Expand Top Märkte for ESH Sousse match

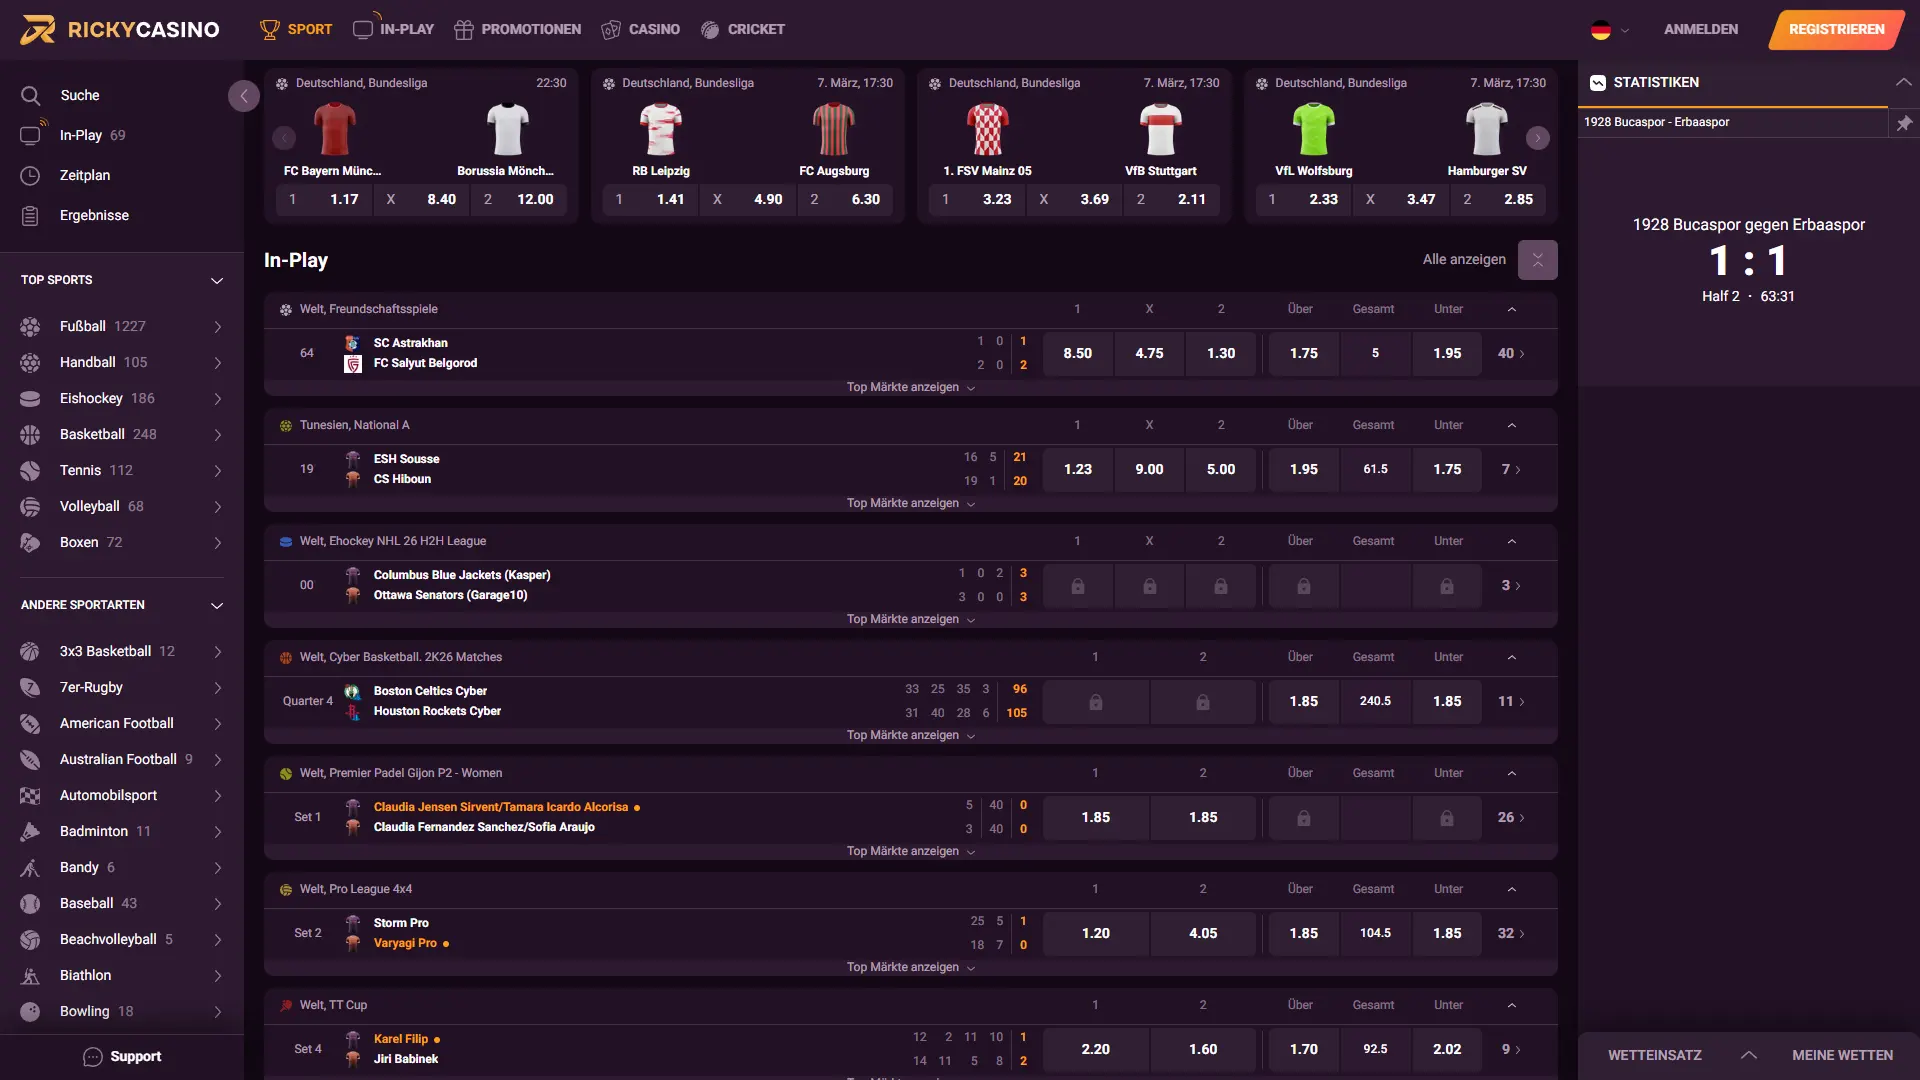click(910, 503)
